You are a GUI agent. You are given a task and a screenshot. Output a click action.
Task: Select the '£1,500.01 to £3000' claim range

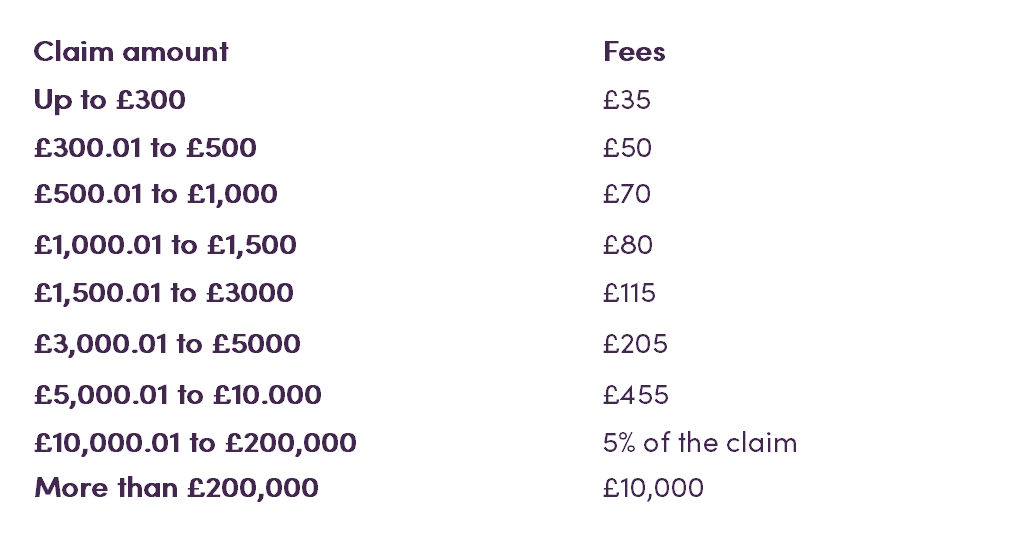164,293
